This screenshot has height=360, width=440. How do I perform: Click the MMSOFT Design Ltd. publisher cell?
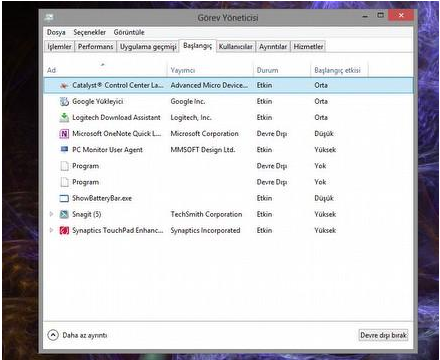[x=203, y=150]
